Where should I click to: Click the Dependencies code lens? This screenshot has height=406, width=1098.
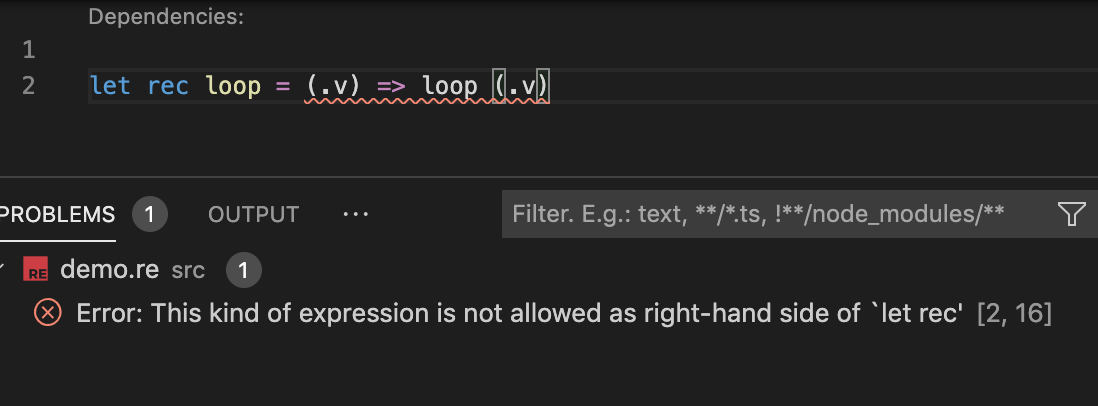coord(166,17)
